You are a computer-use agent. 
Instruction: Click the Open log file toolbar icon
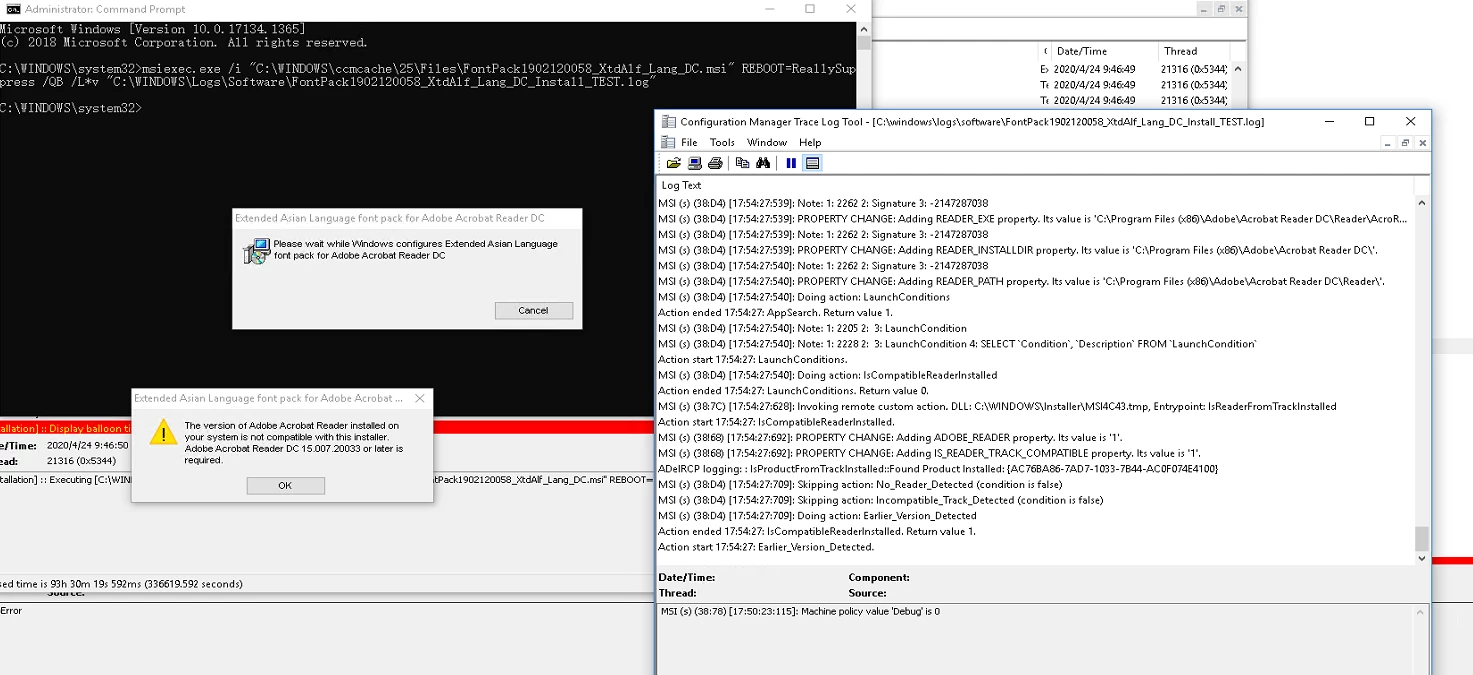coord(673,163)
